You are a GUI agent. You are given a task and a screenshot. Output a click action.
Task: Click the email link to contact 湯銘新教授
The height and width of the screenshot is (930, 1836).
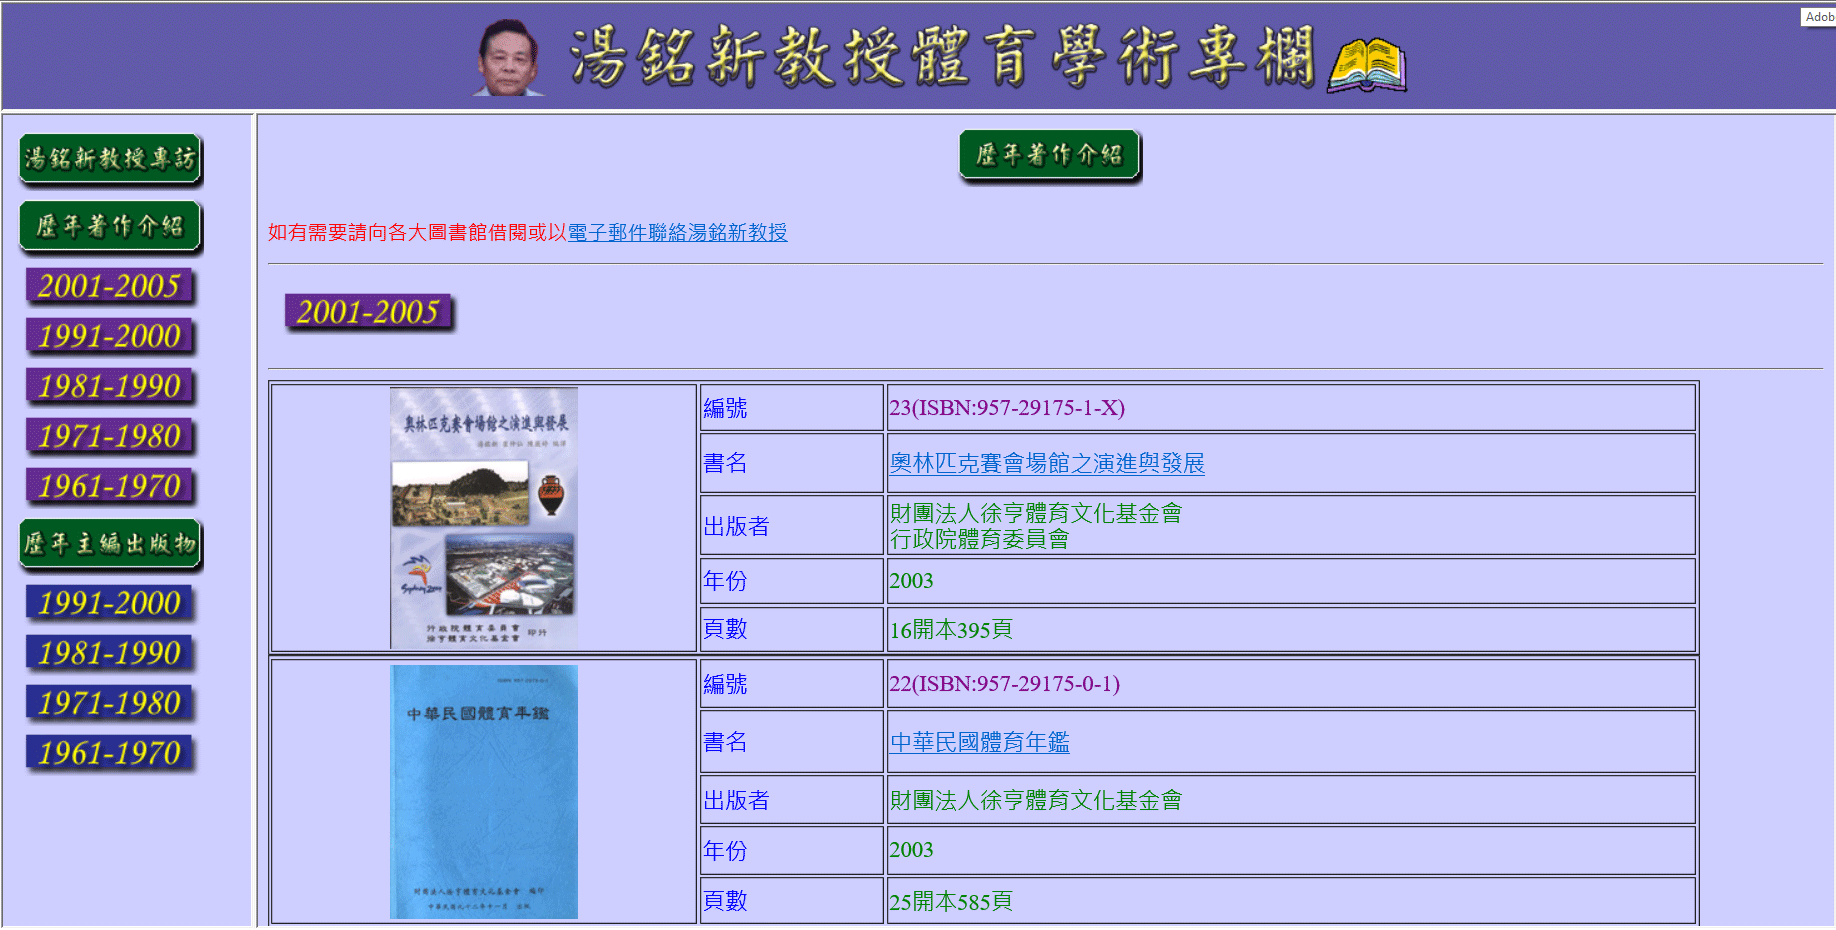[x=677, y=233]
